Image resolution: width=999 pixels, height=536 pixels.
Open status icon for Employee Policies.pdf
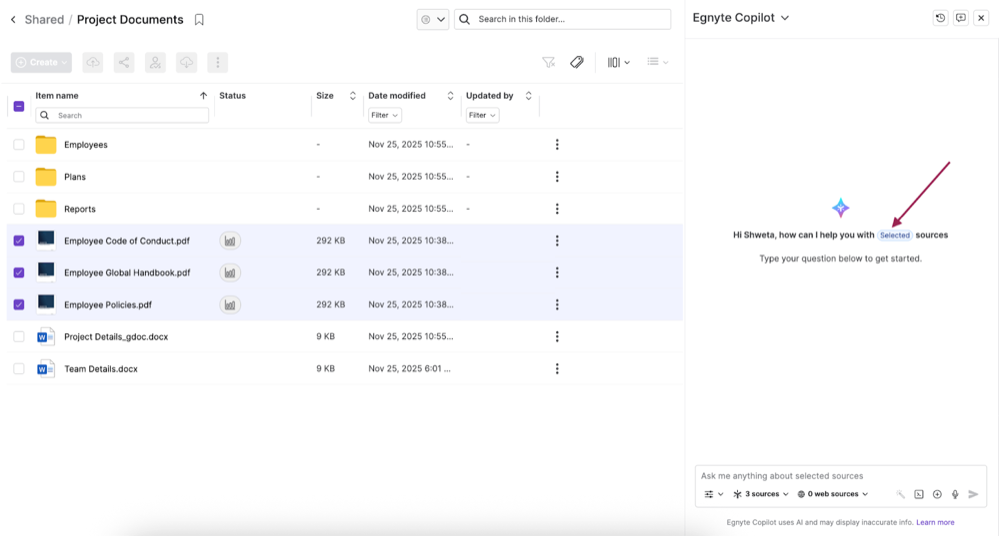click(x=230, y=305)
